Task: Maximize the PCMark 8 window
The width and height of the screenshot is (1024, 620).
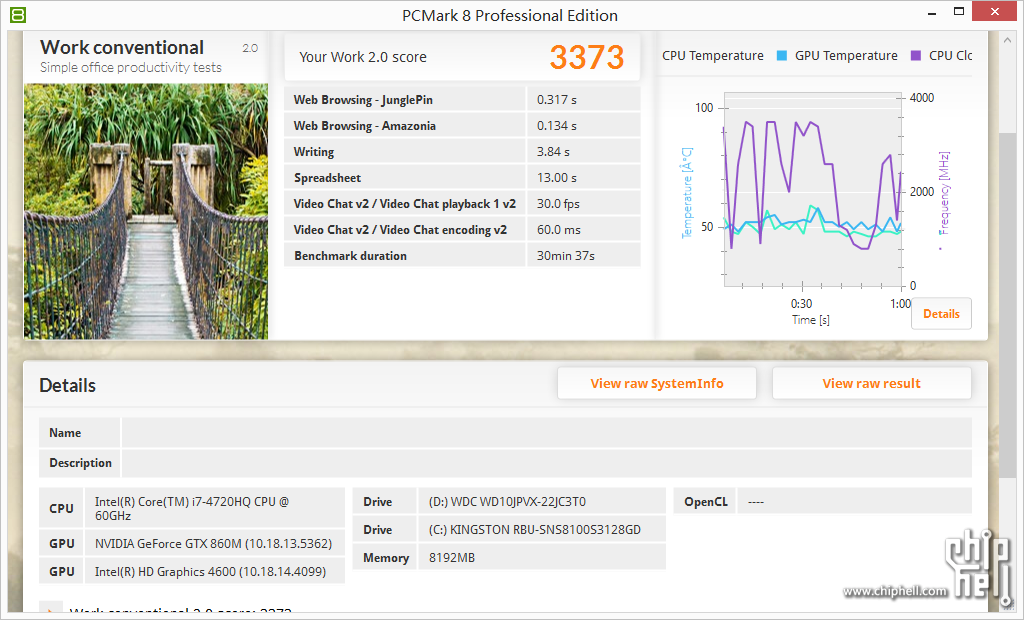Action: coord(959,11)
